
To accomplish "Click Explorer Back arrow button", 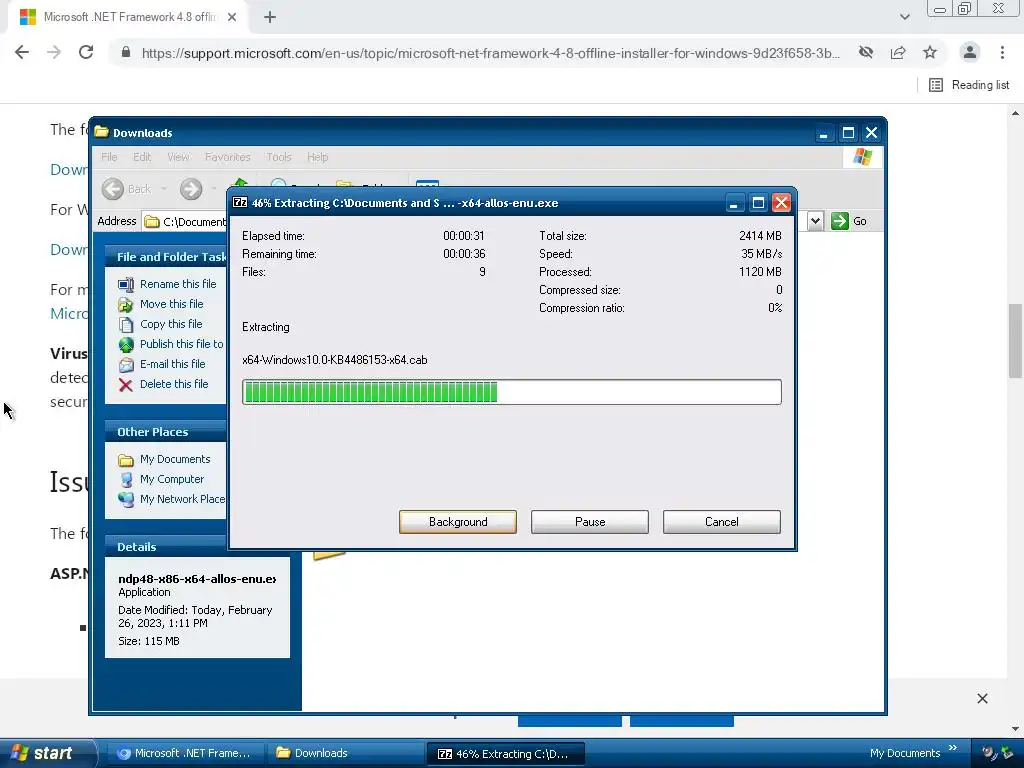I will [113, 189].
